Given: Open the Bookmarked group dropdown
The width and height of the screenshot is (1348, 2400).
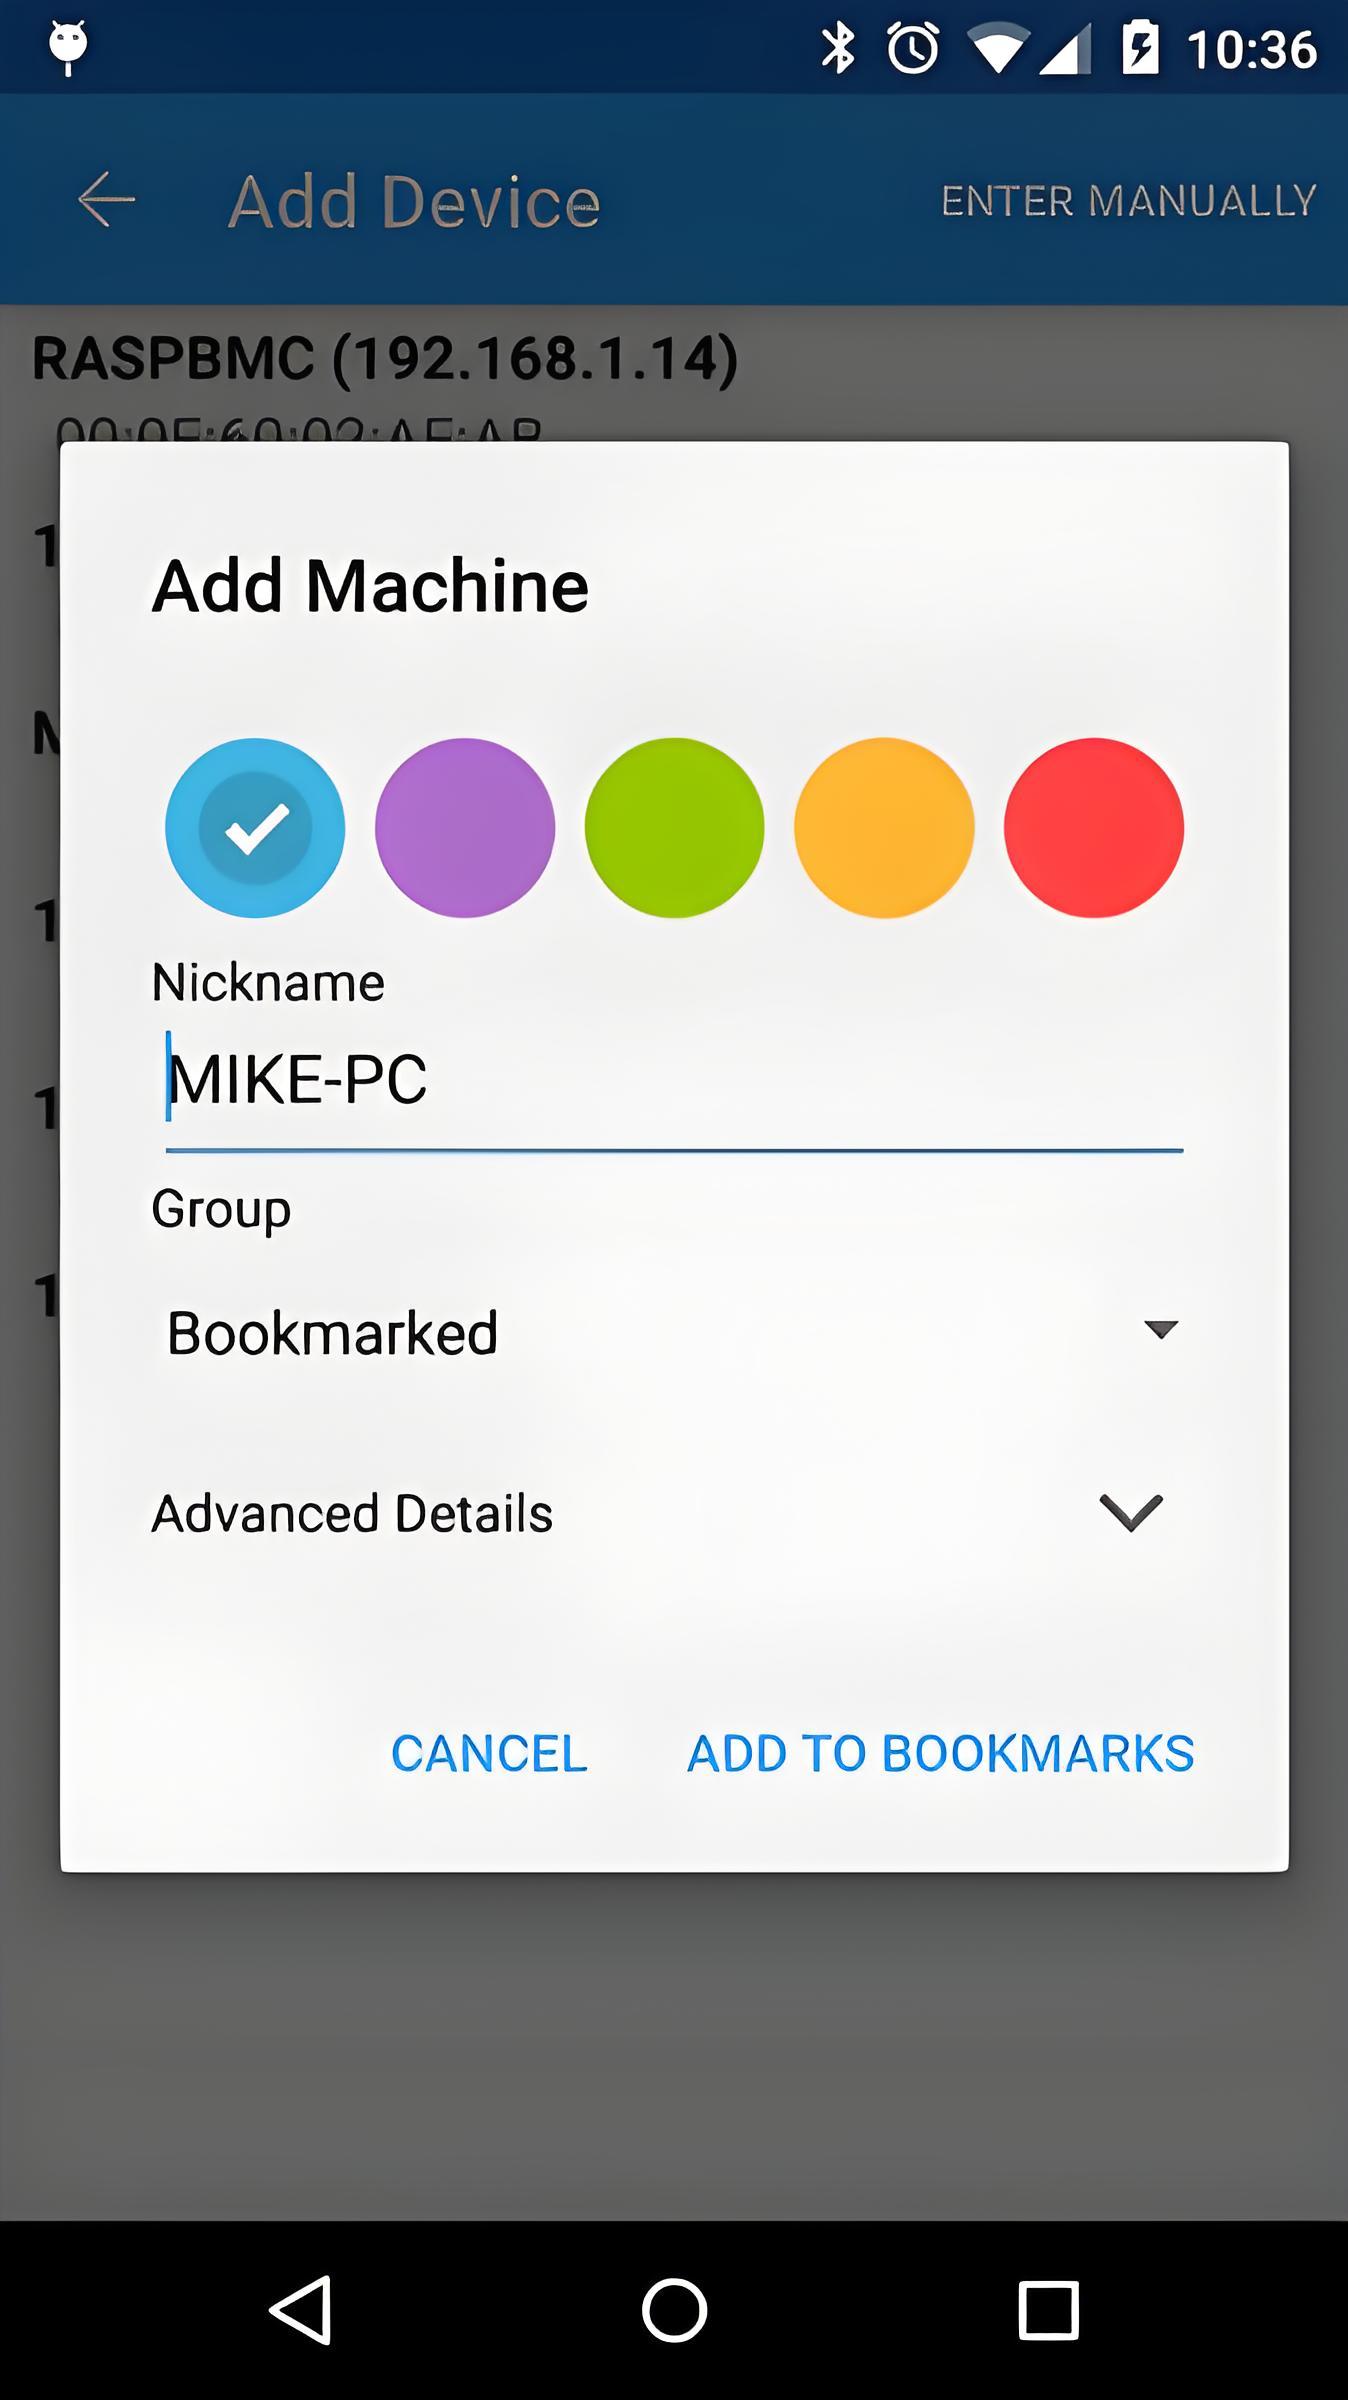Looking at the screenshot, I should 674,1332.
